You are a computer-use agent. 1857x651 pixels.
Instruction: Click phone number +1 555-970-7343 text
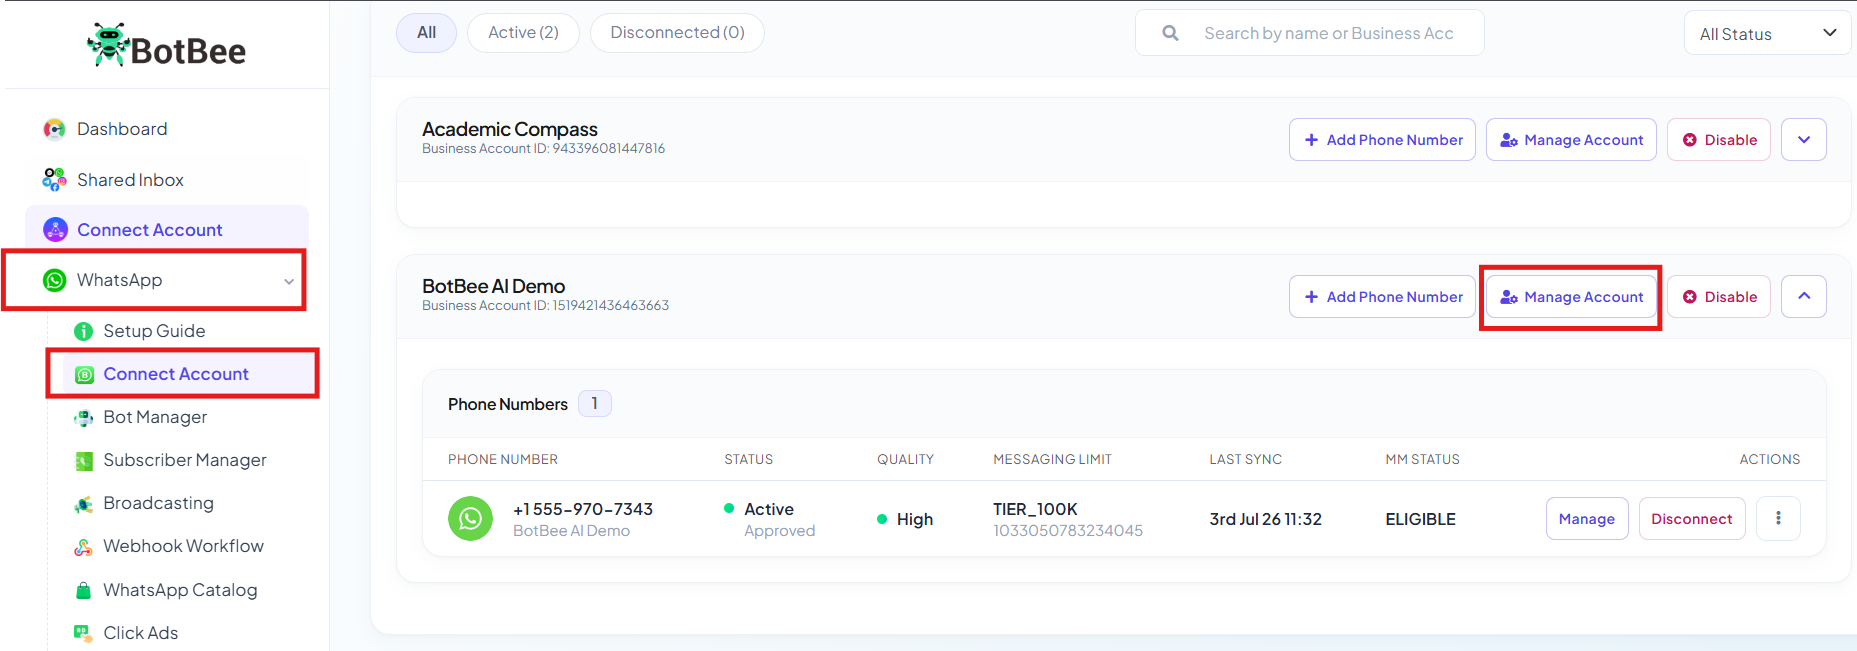(583, 509)
